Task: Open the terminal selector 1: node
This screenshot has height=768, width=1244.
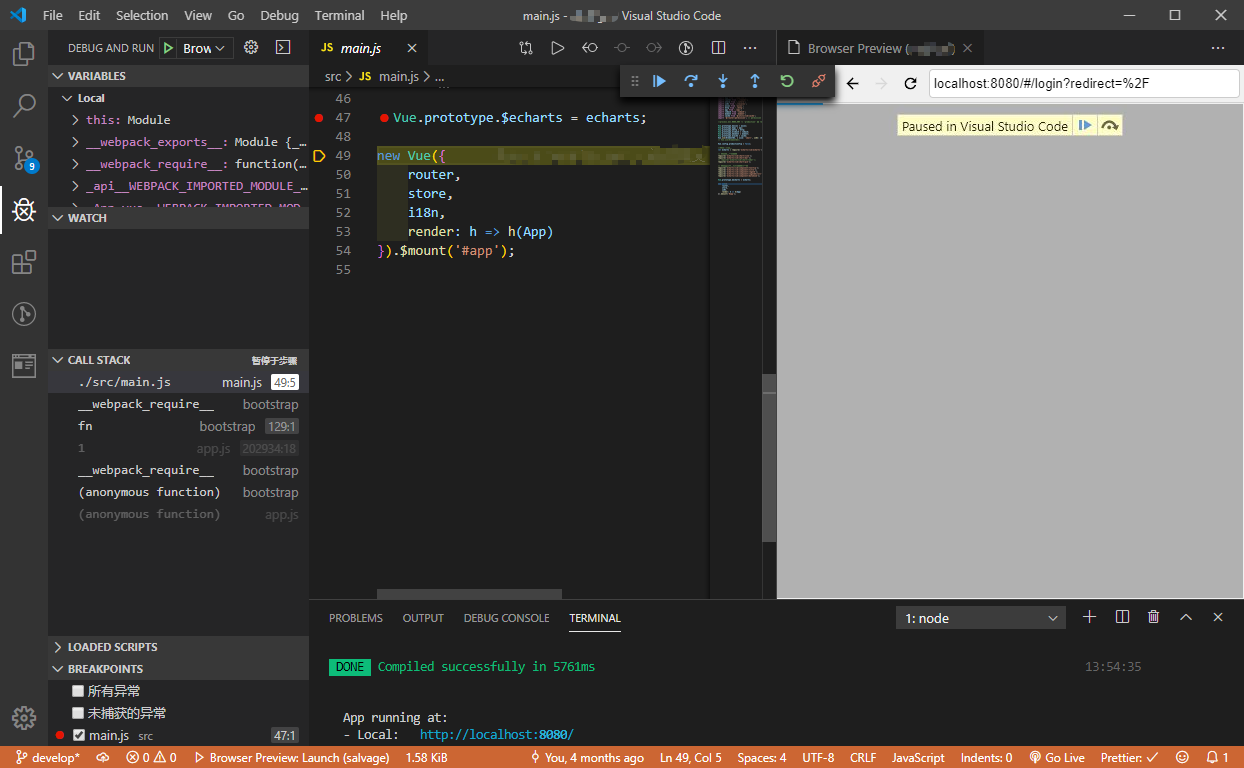Action: (x=981, y=618)
